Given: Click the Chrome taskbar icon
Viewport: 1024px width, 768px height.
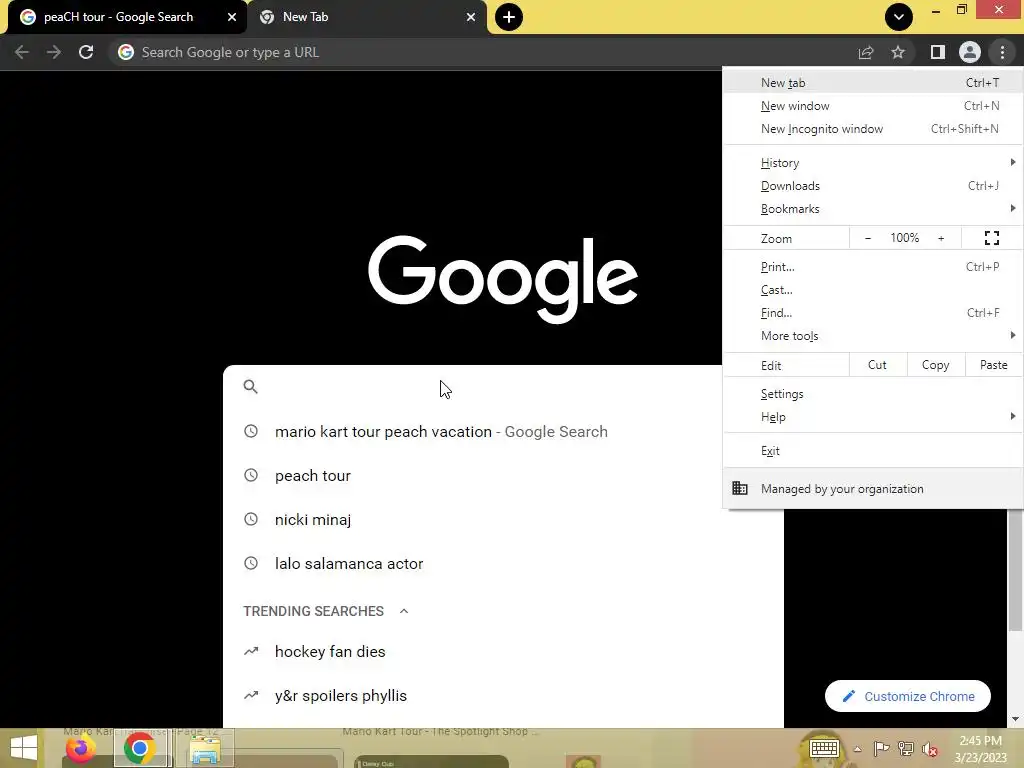Looking at the screenshot, I should pos(139,748).
